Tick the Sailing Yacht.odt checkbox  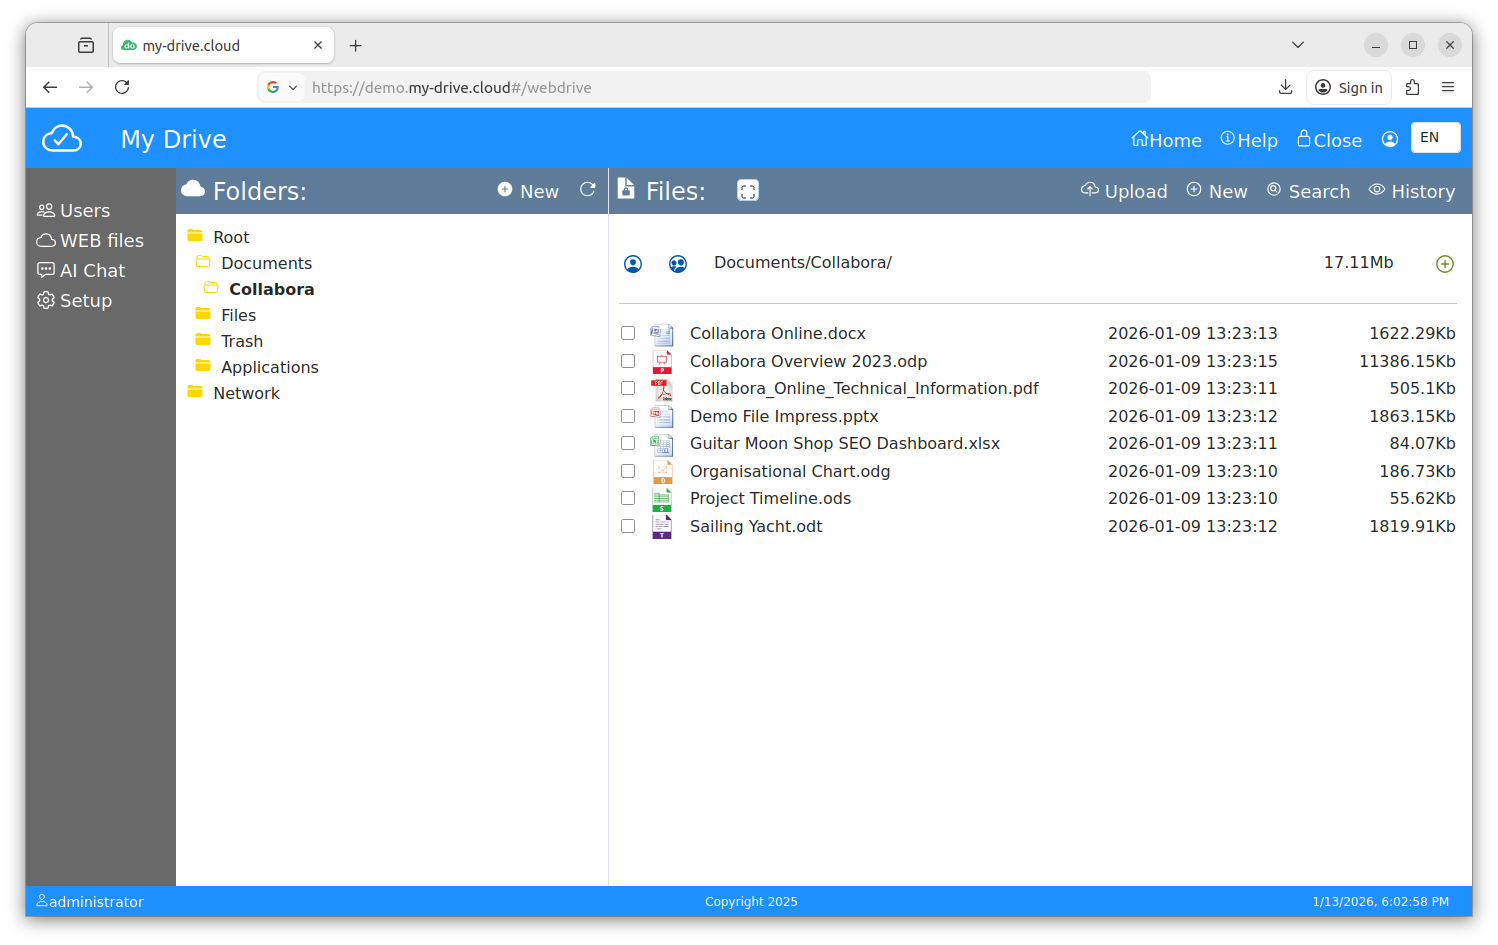628,526
